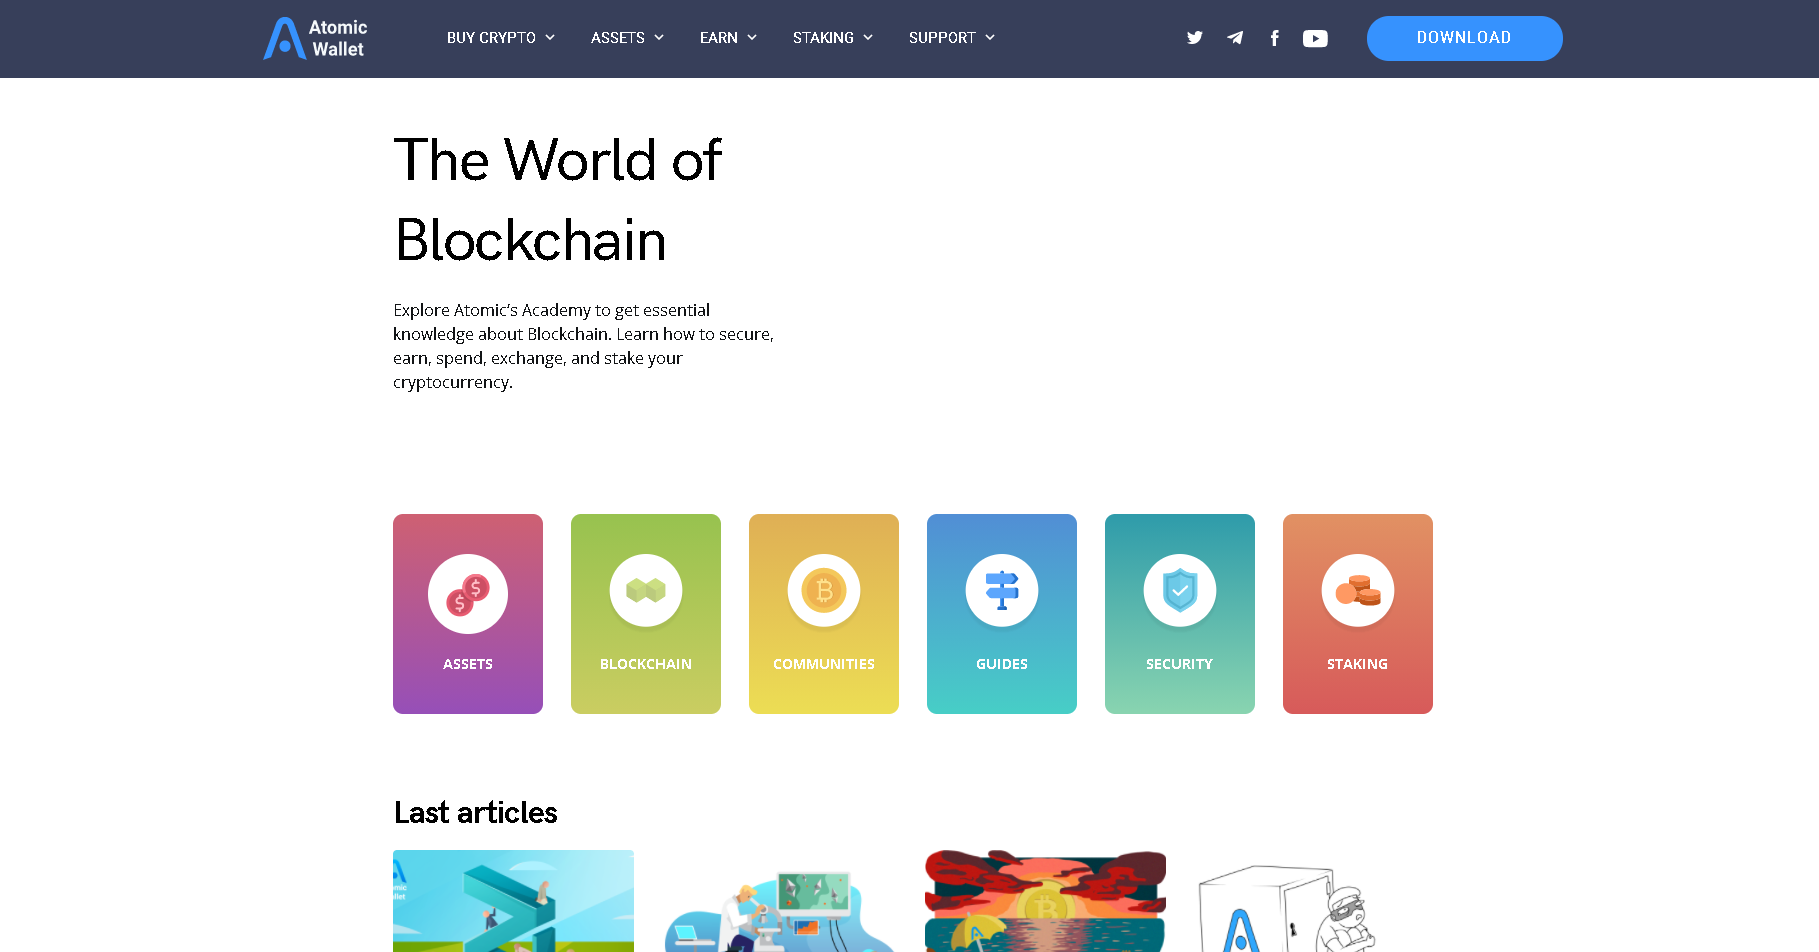The width and height of the screenshot is (1819, 952).
Task: Select the GUIDES category card label
Action: coord(1002,664)
